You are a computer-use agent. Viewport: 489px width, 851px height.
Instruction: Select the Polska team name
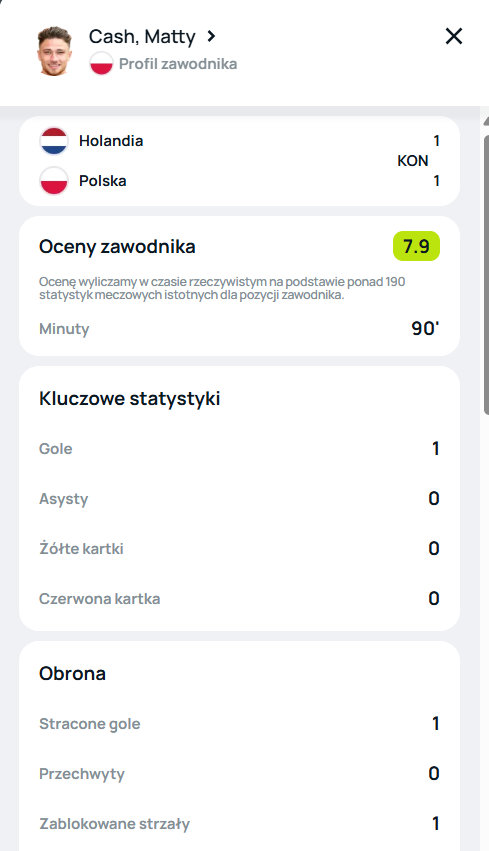coord(103,181)
